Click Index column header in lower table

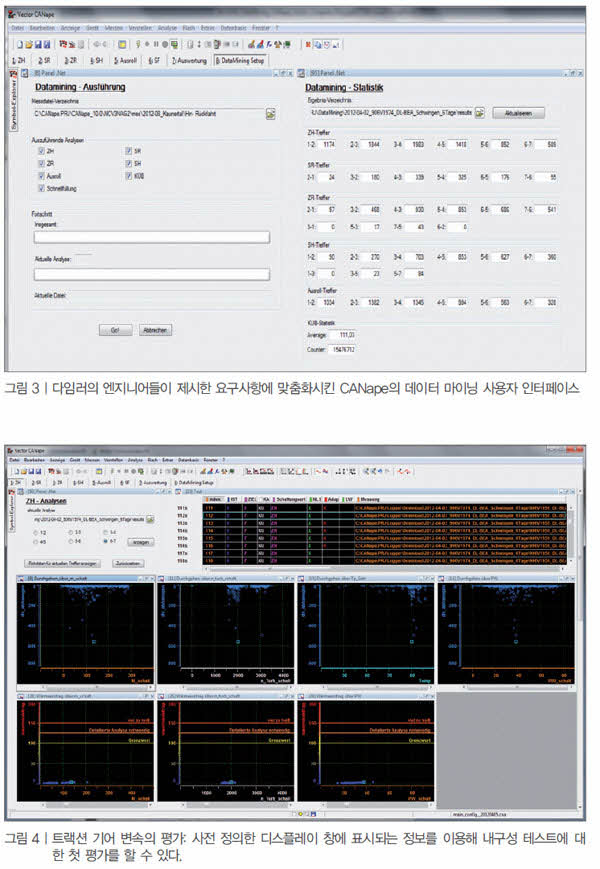click(214, 499)
